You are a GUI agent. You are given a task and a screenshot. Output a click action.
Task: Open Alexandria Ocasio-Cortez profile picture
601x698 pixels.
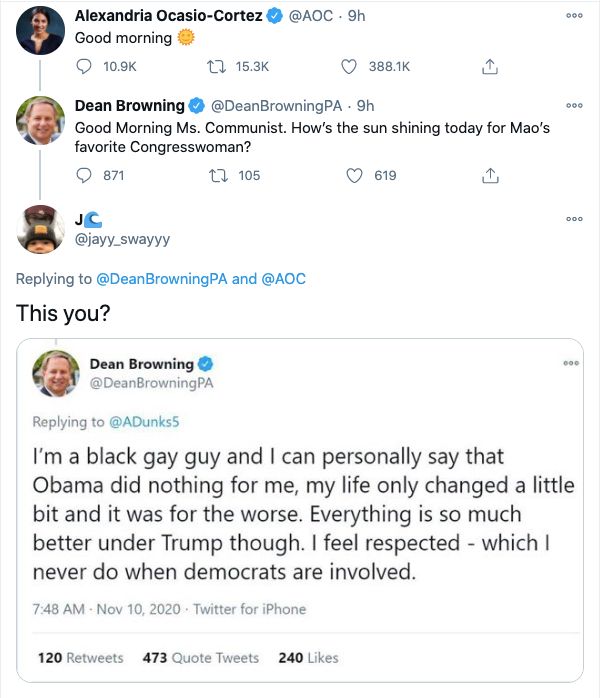point(41,30)
